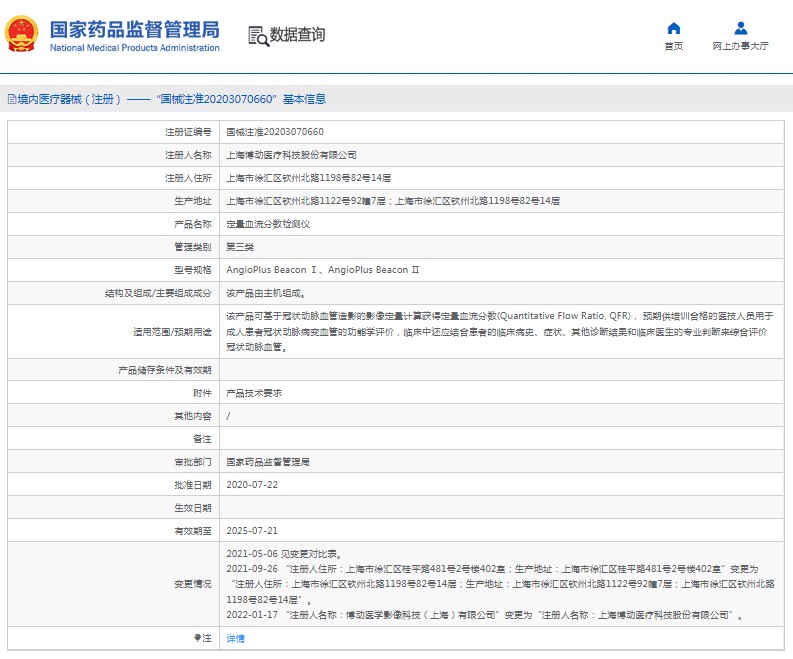793x659 pixels.
Task: Select approval department 国家药品监督管理局 value
Action: (x=268, y=462)
